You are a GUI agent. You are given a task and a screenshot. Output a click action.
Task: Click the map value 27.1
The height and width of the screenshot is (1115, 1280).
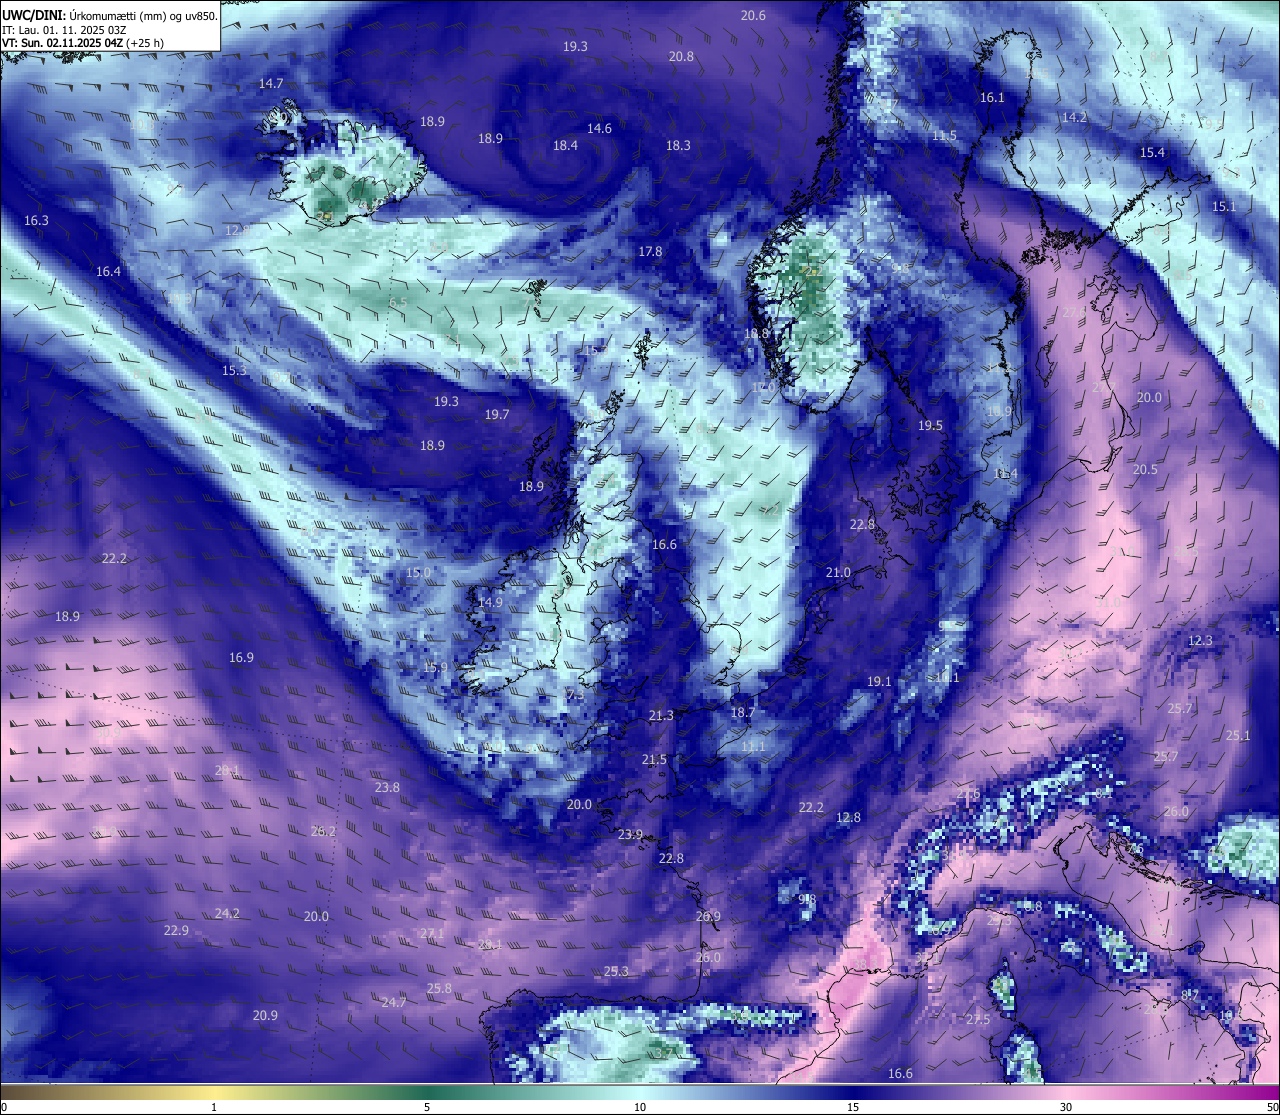tap(432, 933)
